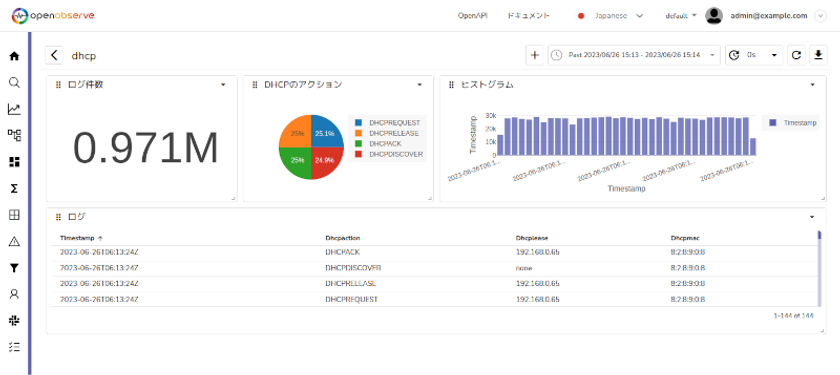Toggle DHCPRELEASE legend entry in pie chart
The height and width of the screenshot is (375, 840).
[x=388, y=133]
